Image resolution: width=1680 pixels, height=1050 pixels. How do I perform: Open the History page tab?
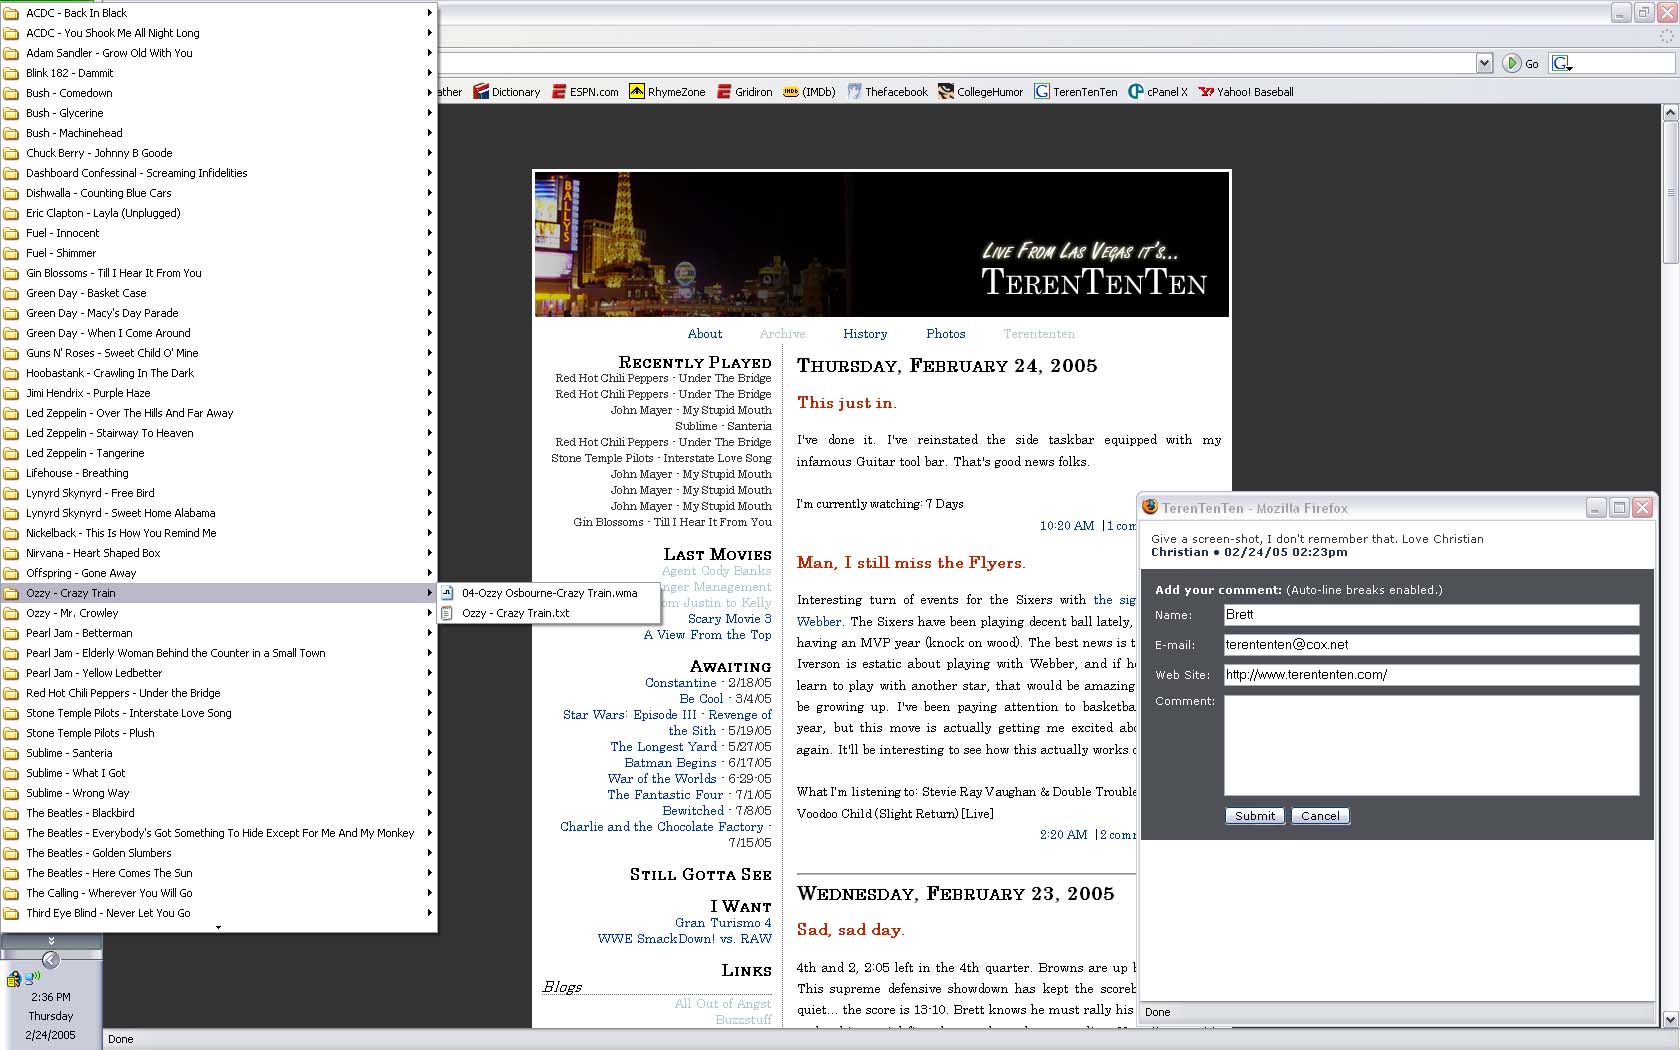865,334
